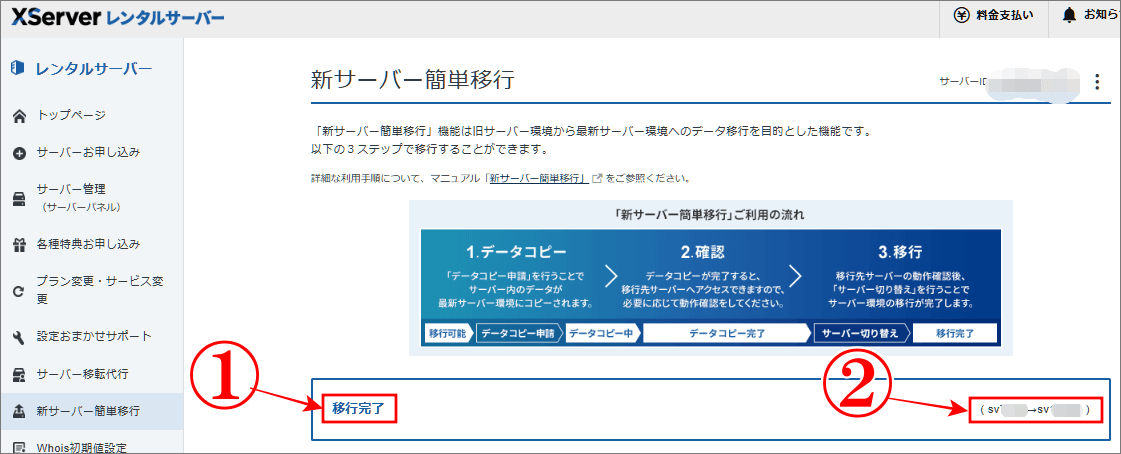The image size is (1121, 454).
Task: Click the wrench icon beside 設定おまかせサポート
Action: coord(20,337)
